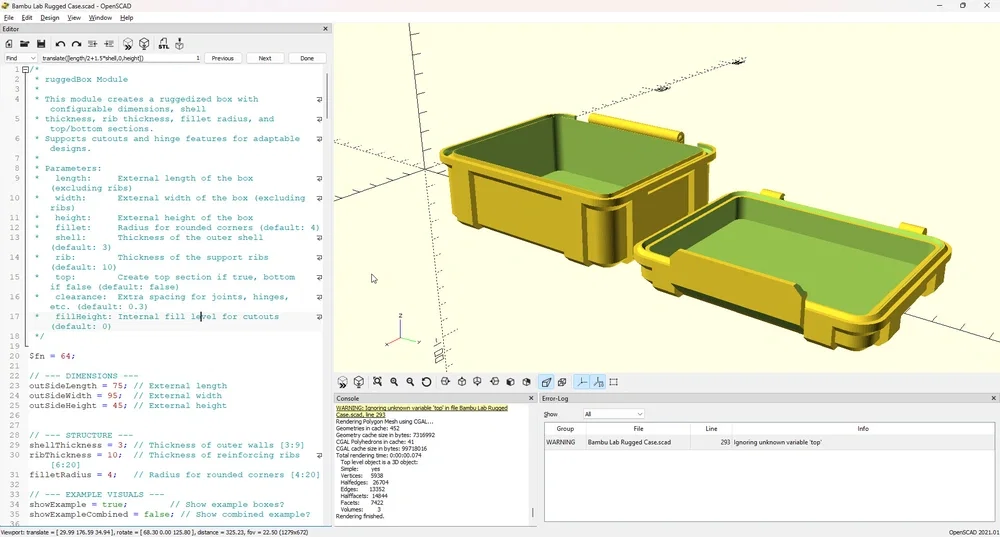The height and width of the screenshot is (537, 1000).
Task: Follow the unknown variable warning link in Console
Action: [422, 411]
